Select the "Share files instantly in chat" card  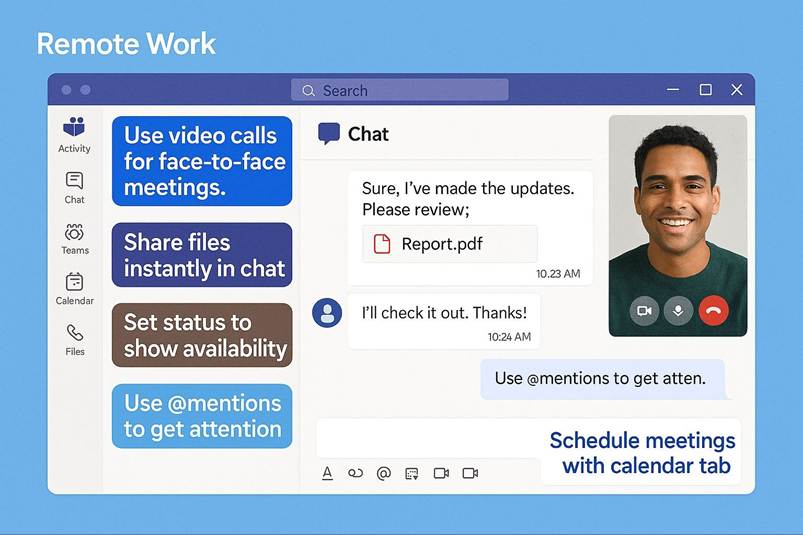[x=202, y=255]
